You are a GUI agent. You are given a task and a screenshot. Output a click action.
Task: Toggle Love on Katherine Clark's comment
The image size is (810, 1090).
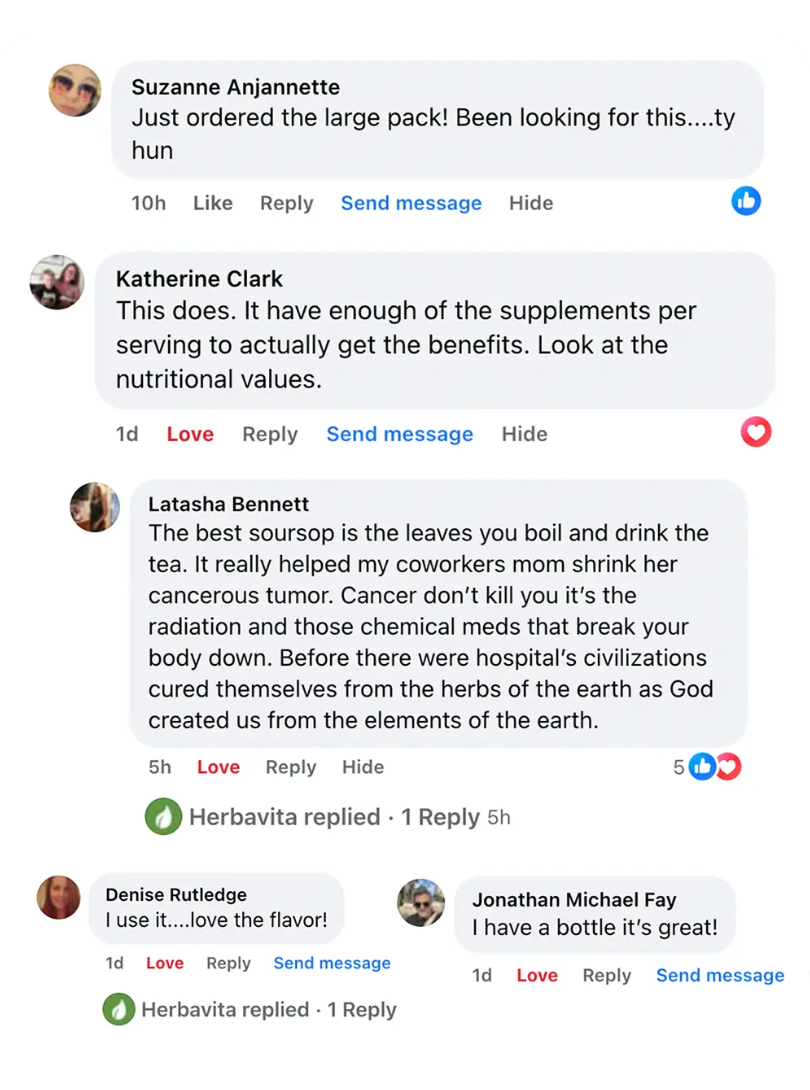[x=190, y=434]
